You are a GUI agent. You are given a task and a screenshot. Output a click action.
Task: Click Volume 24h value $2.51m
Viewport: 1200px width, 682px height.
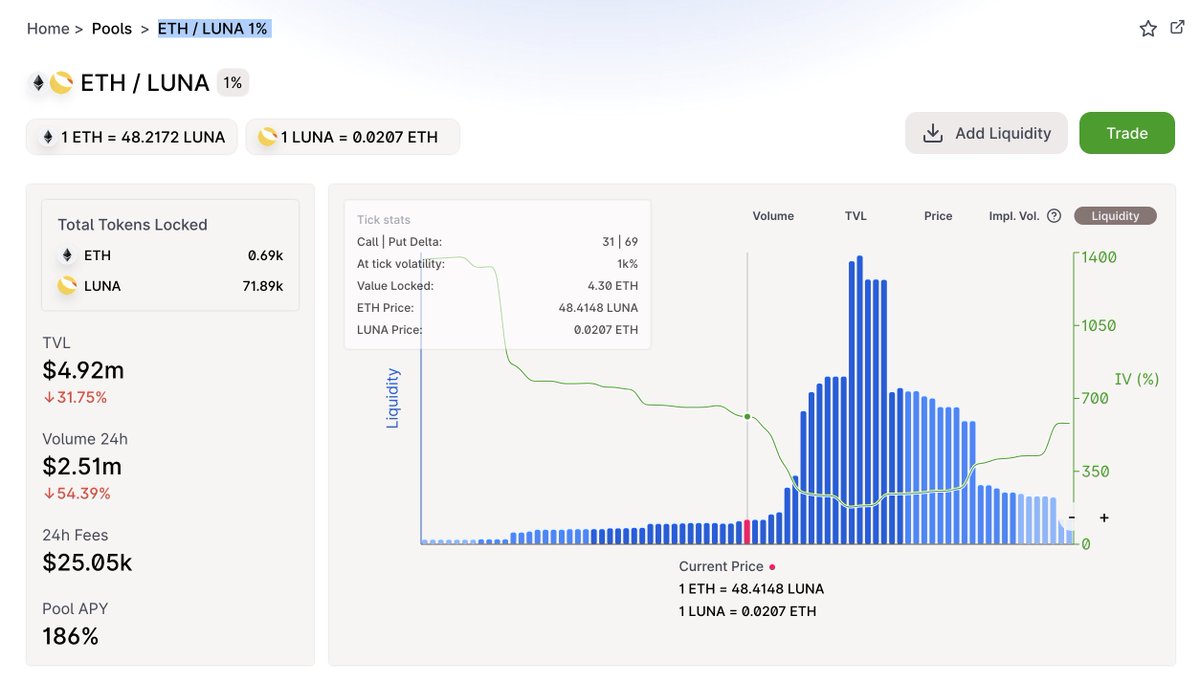pyautogui.click(x=82, y=466)
